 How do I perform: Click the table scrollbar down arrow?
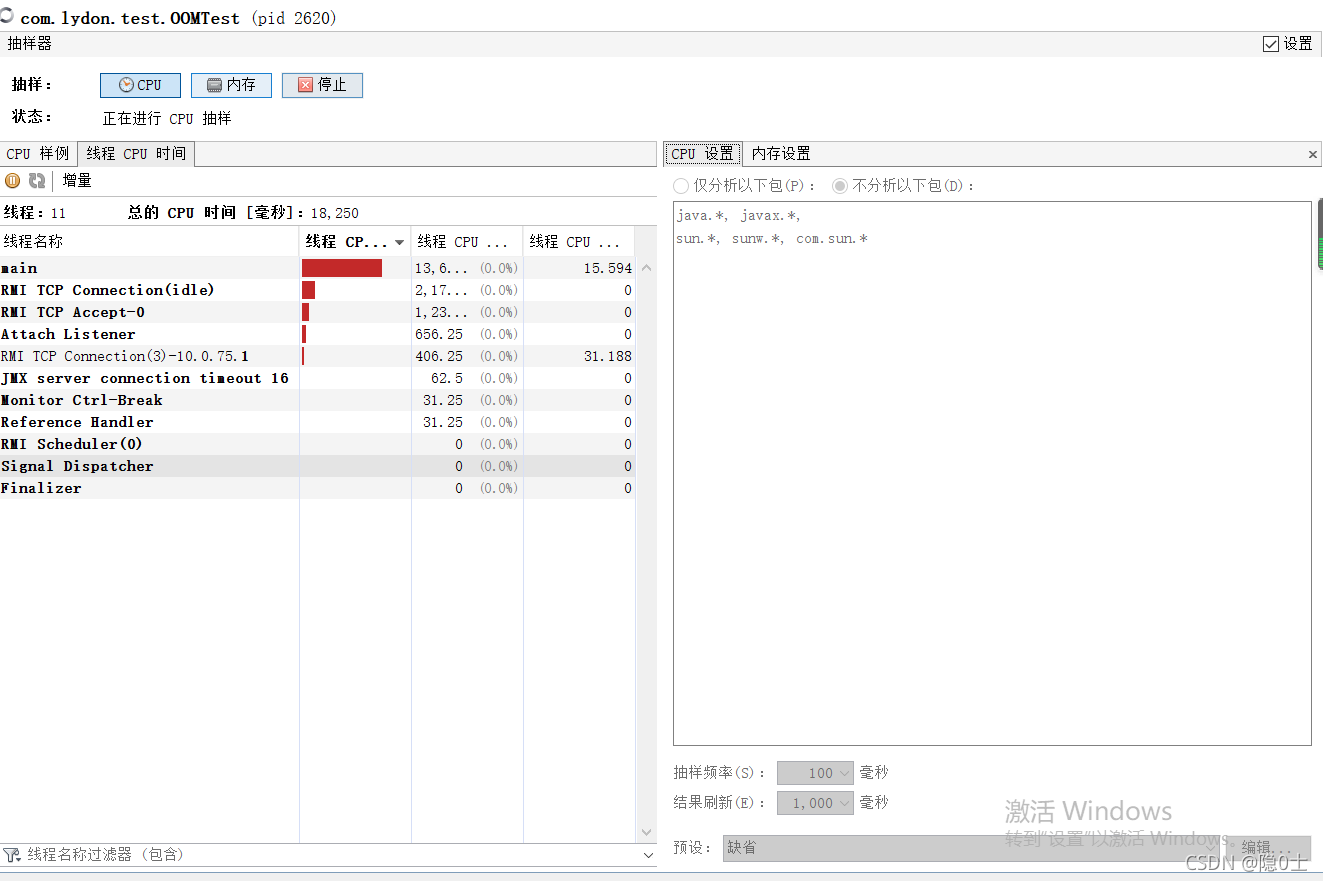pos(646,832)
